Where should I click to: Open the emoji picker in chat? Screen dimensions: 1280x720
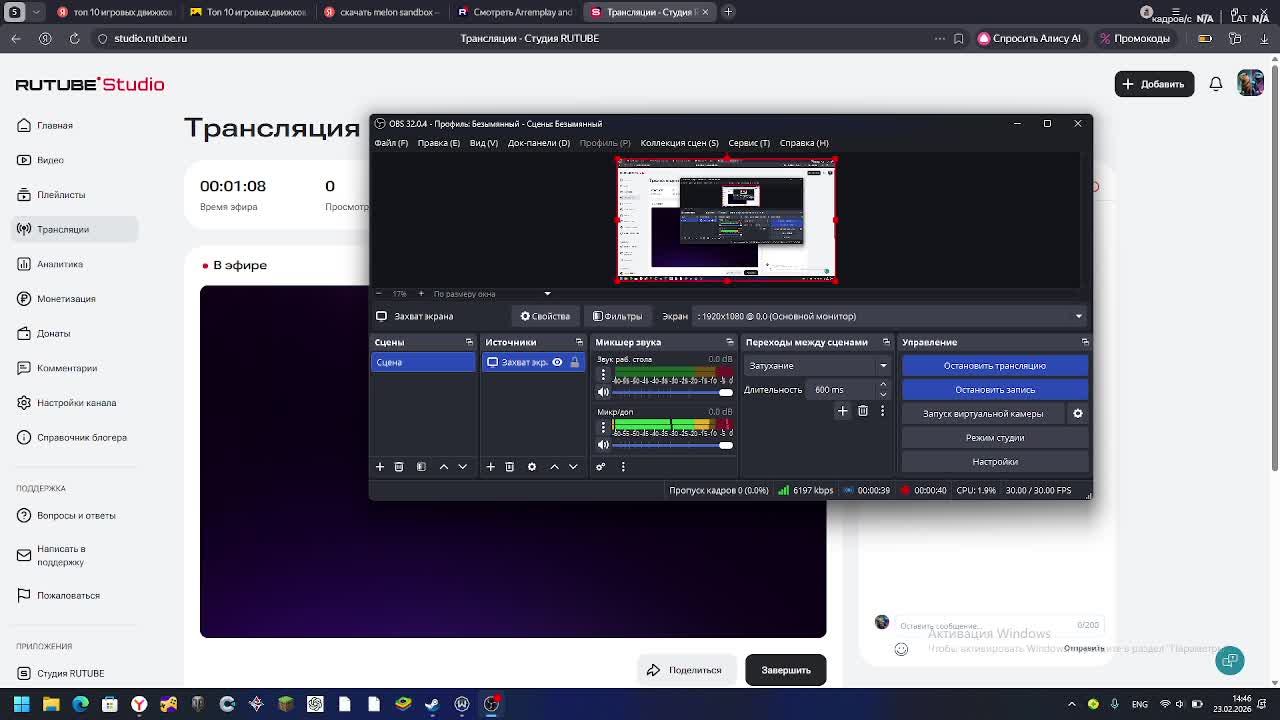(901, 650)
